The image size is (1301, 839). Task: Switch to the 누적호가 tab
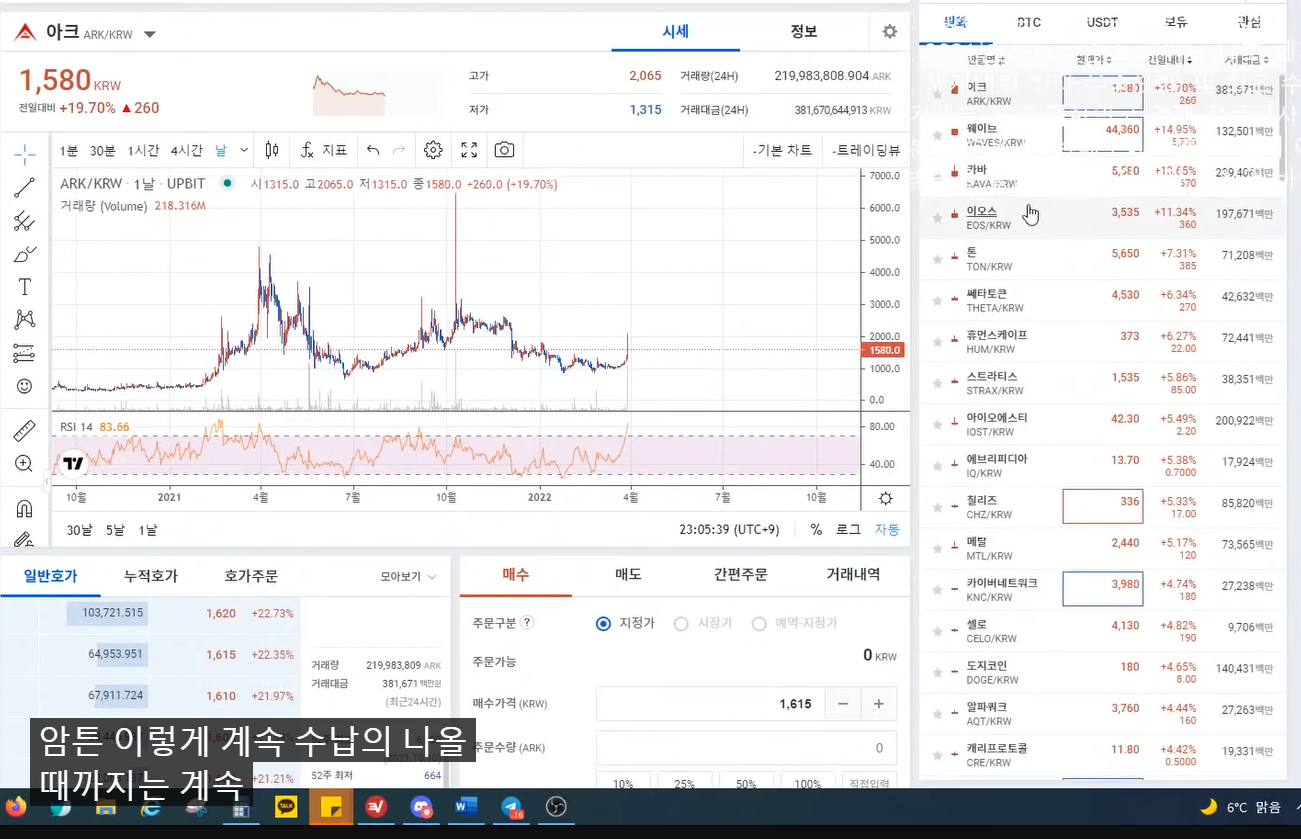point(151,576)
